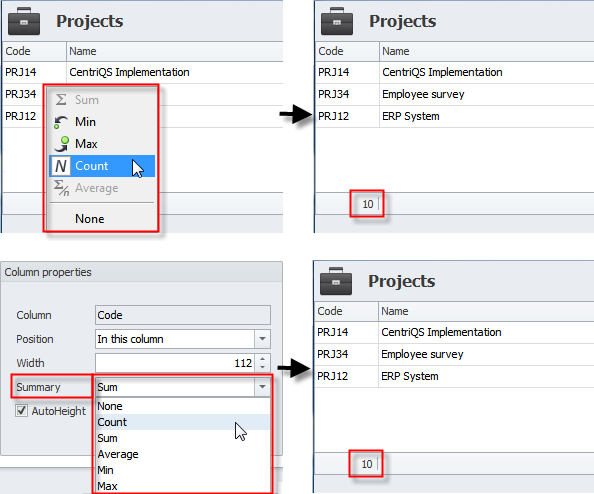Click the Projects briefcase icon at top left
The image size is (594, 494).
click(x=24, y=21)
